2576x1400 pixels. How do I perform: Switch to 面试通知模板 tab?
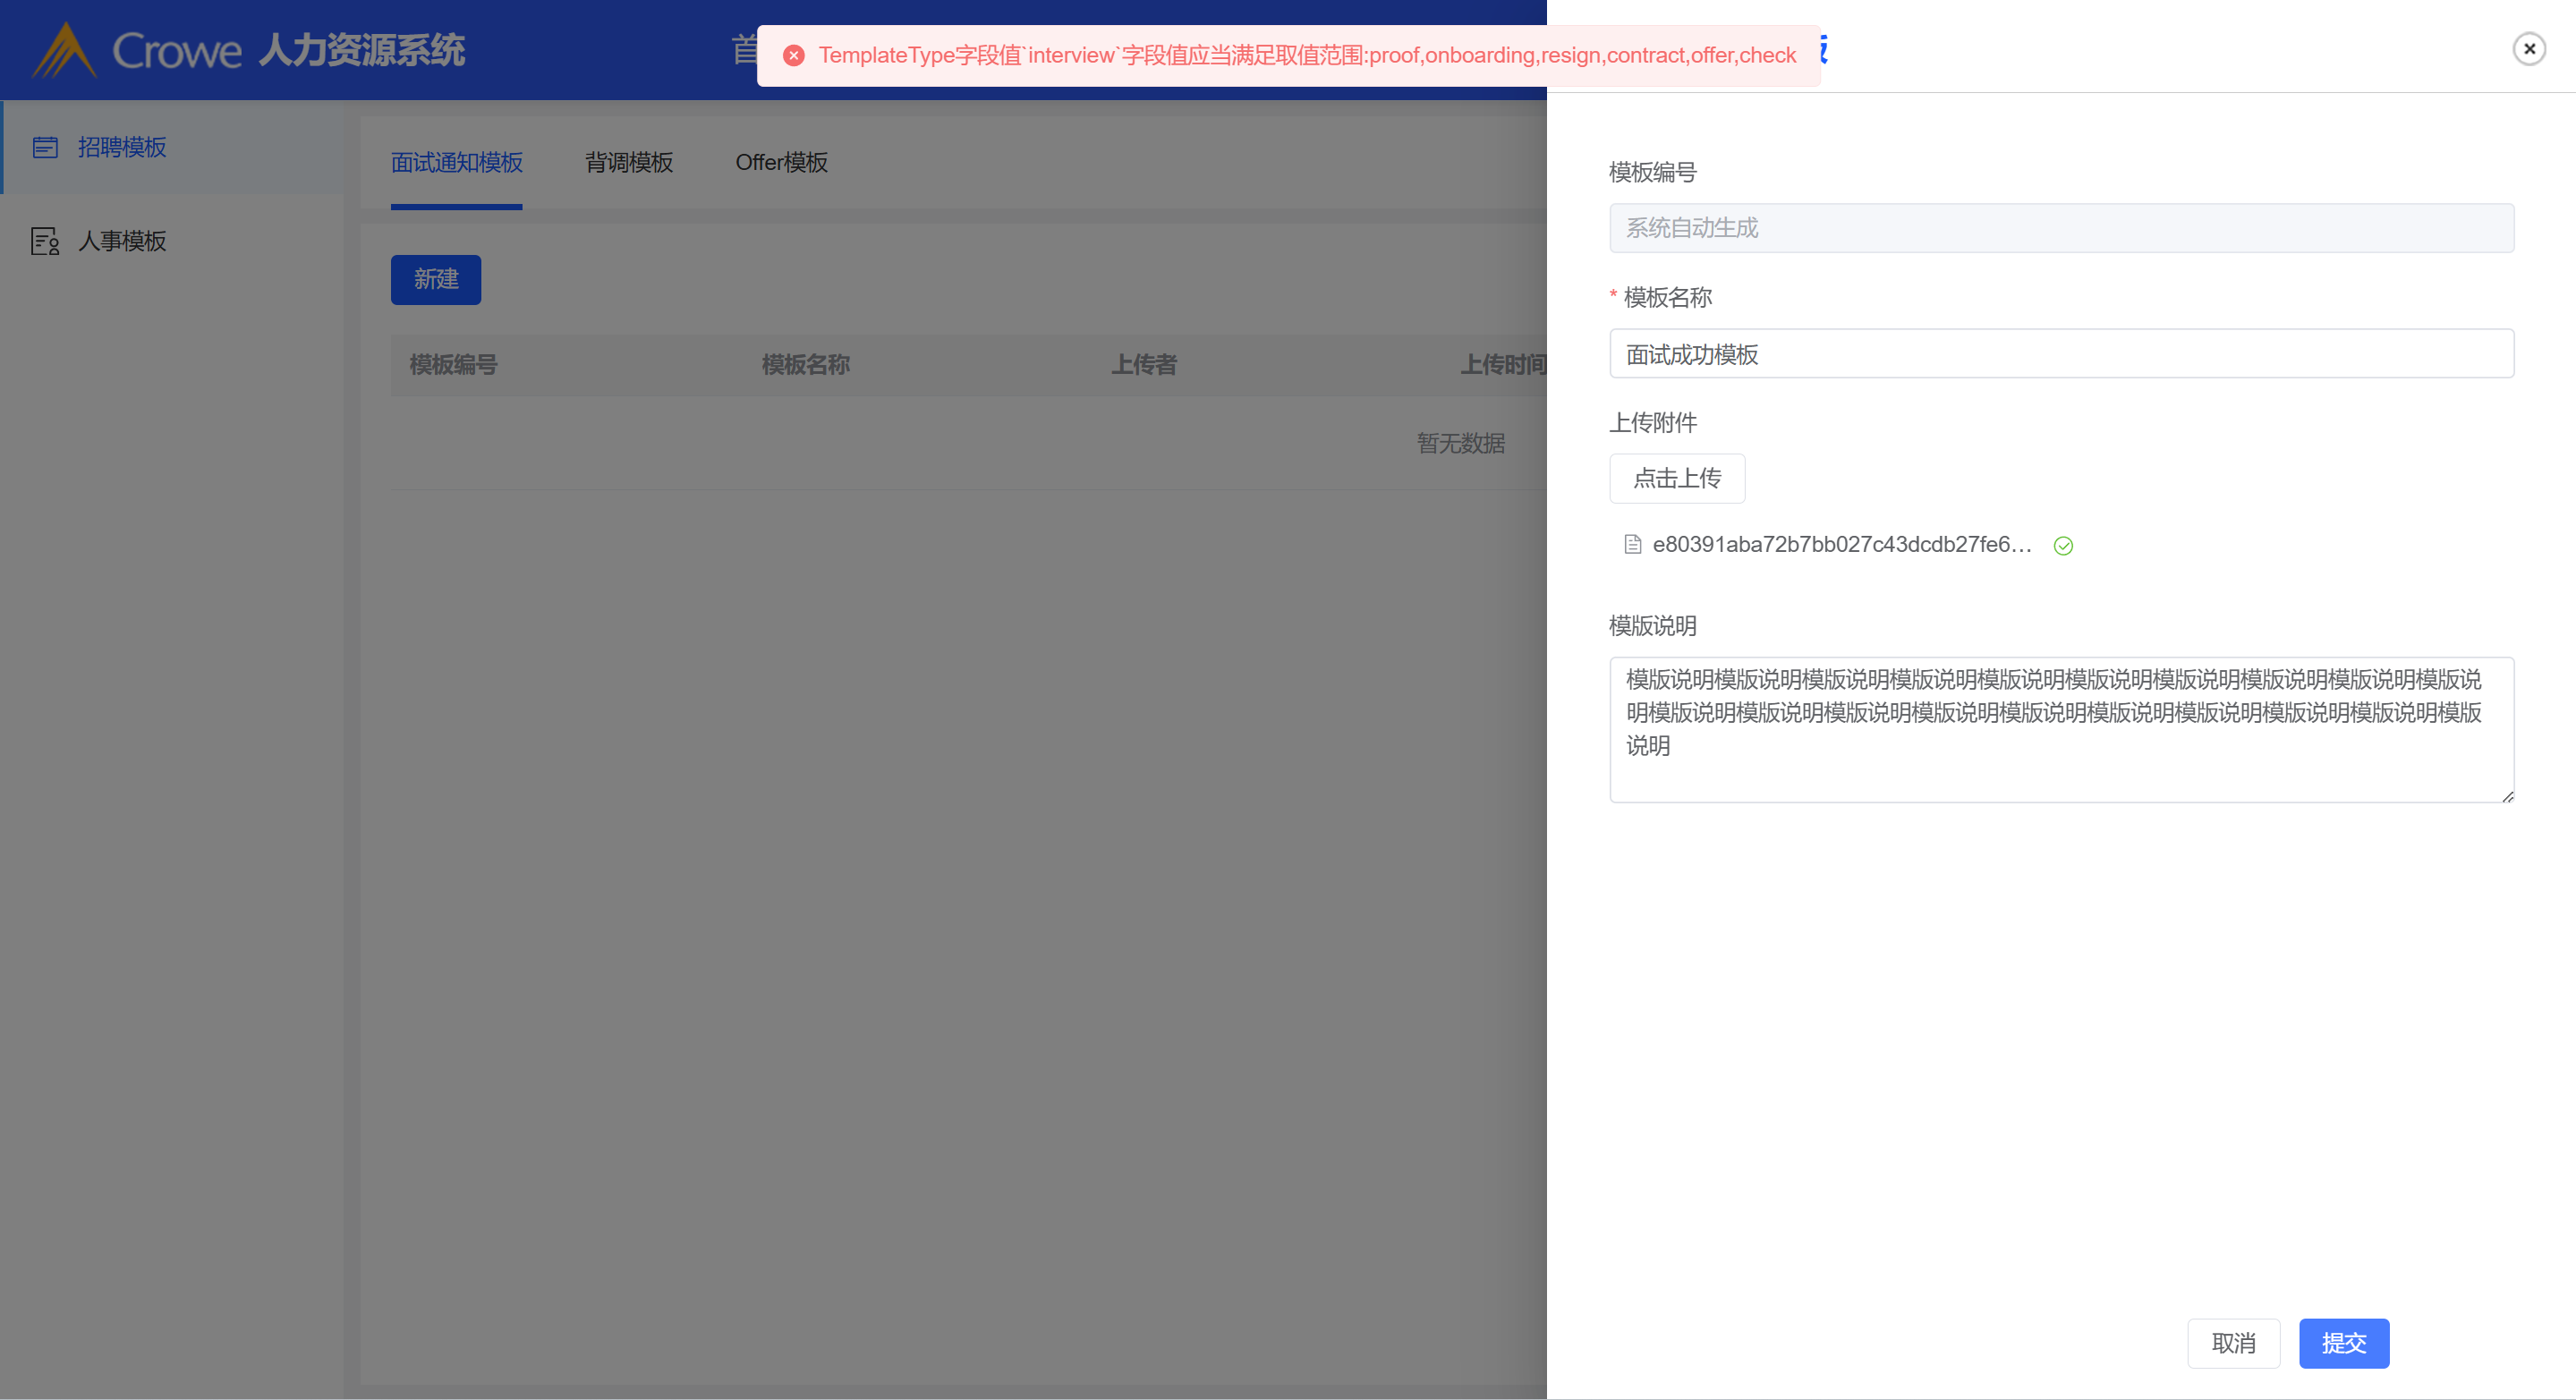457,162
